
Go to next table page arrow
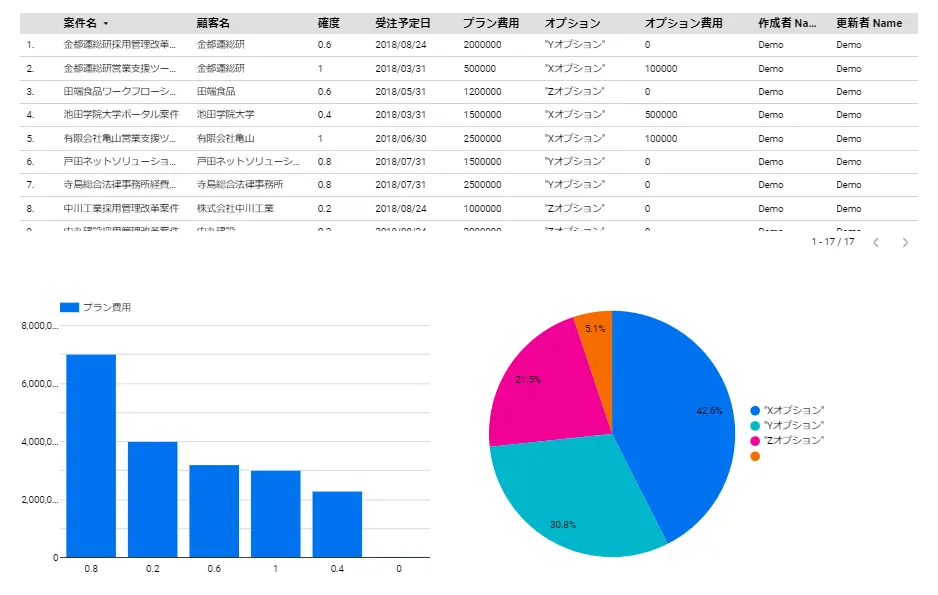tap(905, 242)
